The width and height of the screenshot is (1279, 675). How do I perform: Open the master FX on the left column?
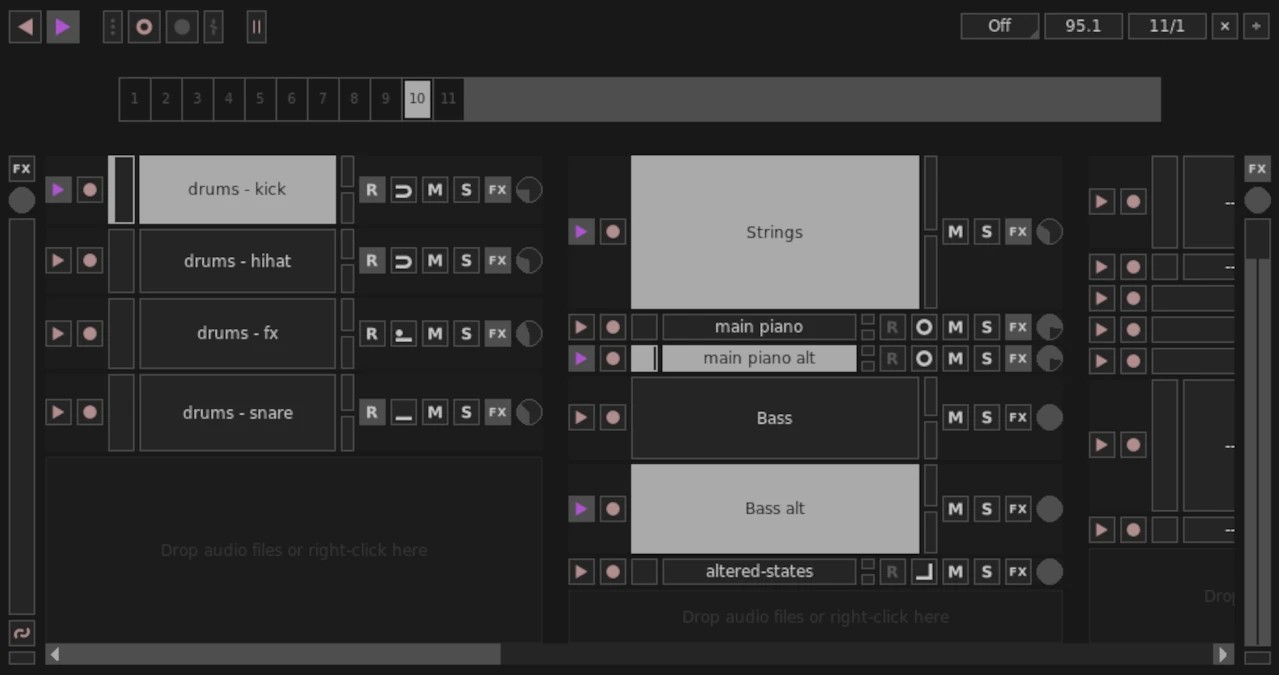[20, 168]
